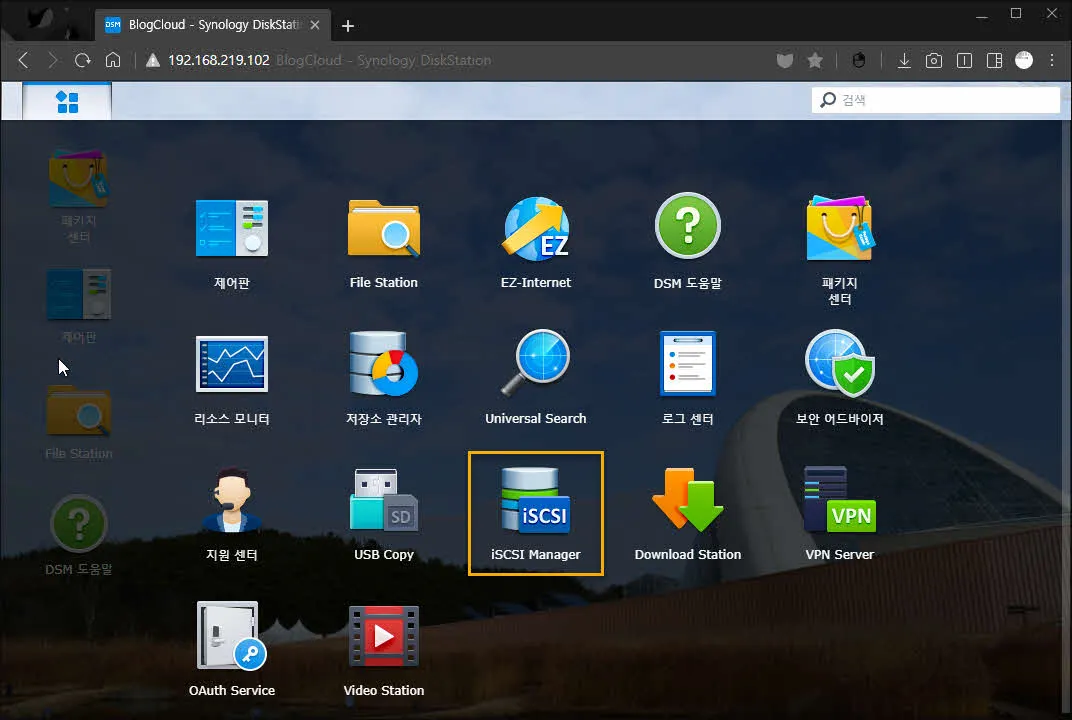Click the dimmed DSM 도움말 desktop shortcut
The width and height of the screenshot is (1072, 720).
79,535
